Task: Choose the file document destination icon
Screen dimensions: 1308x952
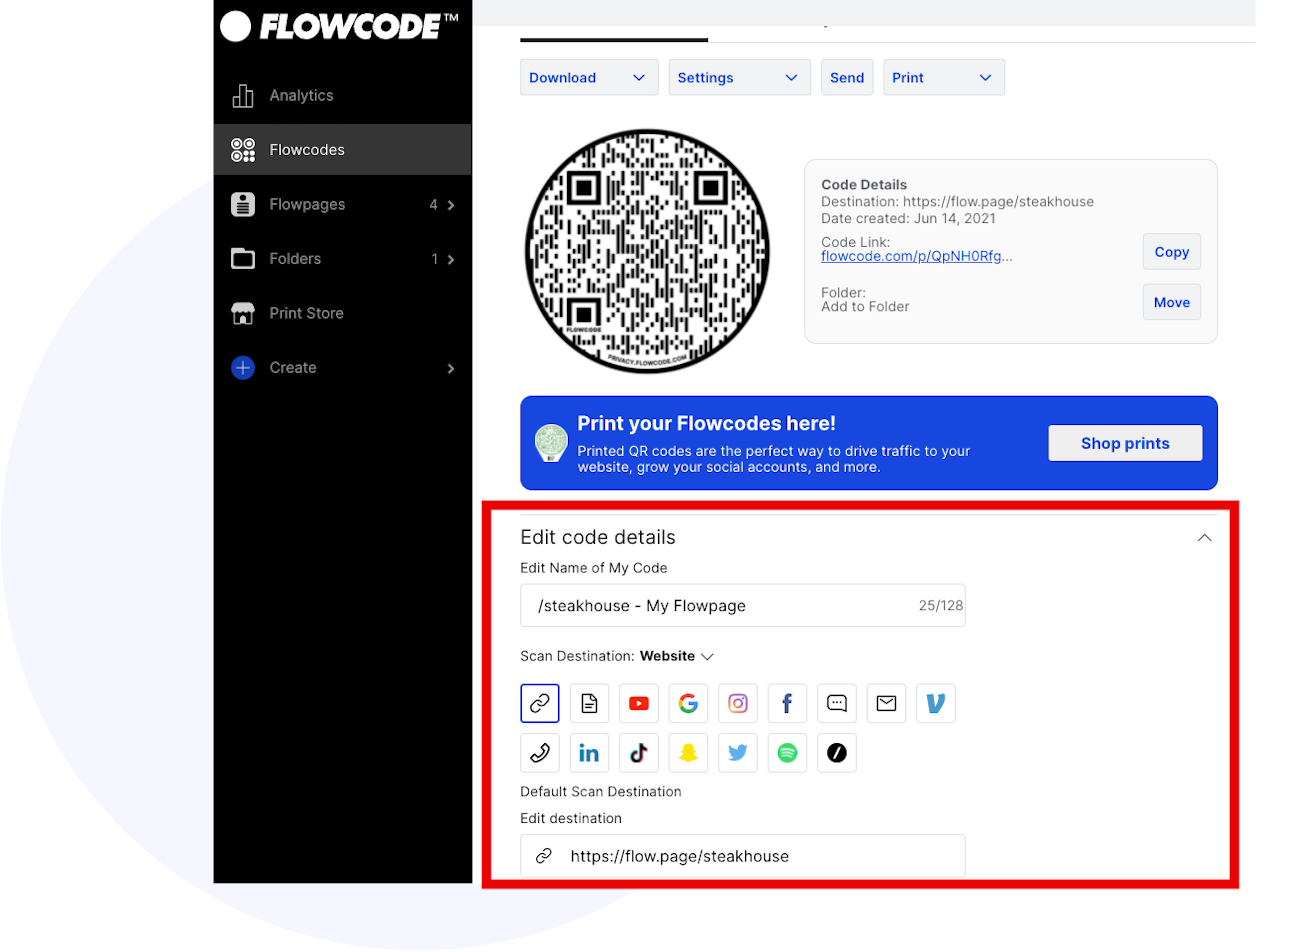Action: point(589,703)
